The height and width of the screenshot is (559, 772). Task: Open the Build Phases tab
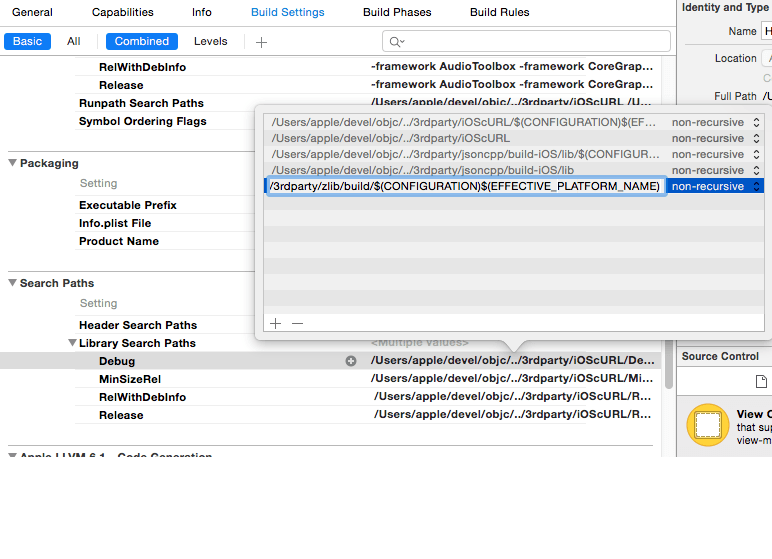(397, 12)
